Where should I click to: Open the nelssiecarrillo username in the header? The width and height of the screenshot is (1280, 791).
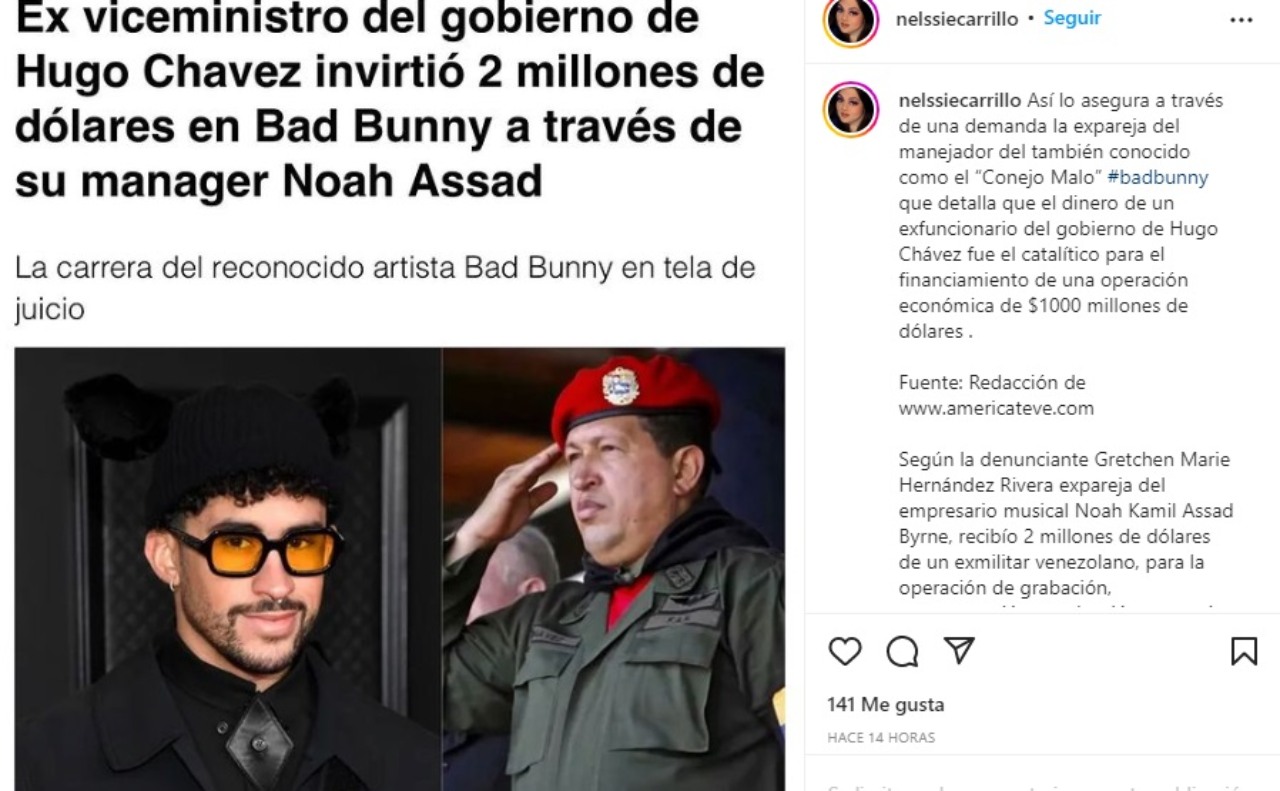(x=959, y=19)
